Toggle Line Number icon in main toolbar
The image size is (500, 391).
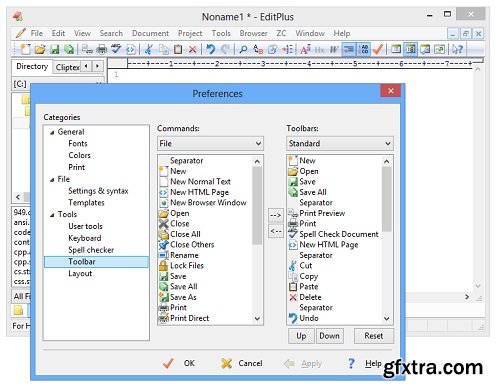(363, 49)
